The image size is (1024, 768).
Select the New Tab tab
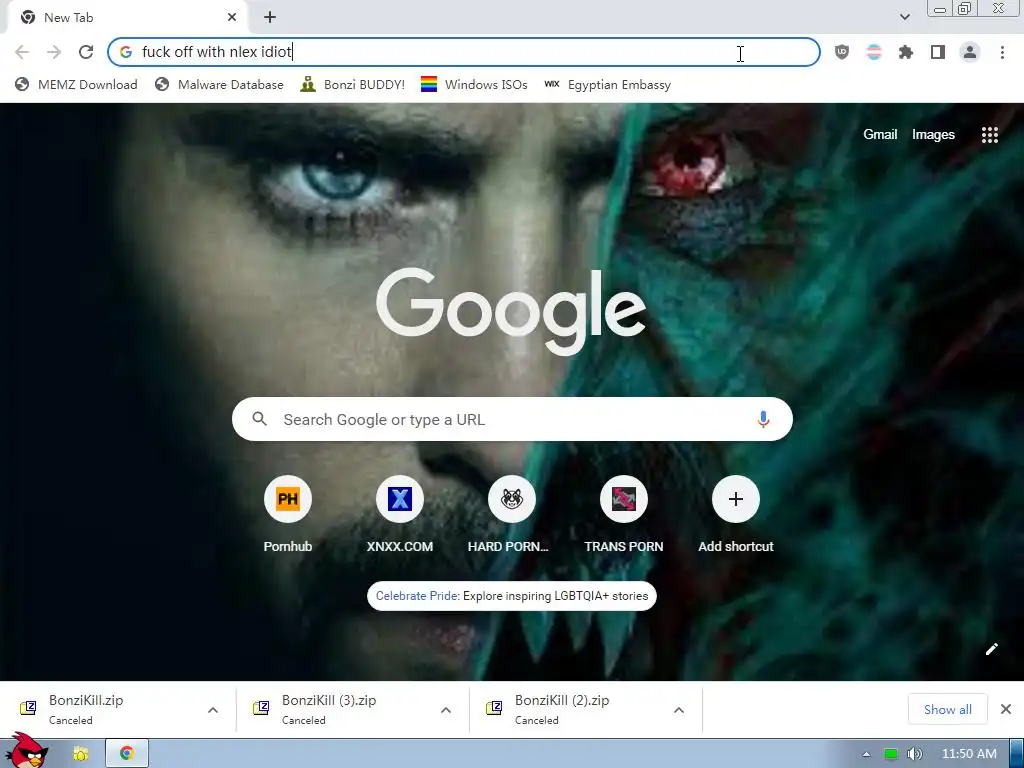pos(127,18)
